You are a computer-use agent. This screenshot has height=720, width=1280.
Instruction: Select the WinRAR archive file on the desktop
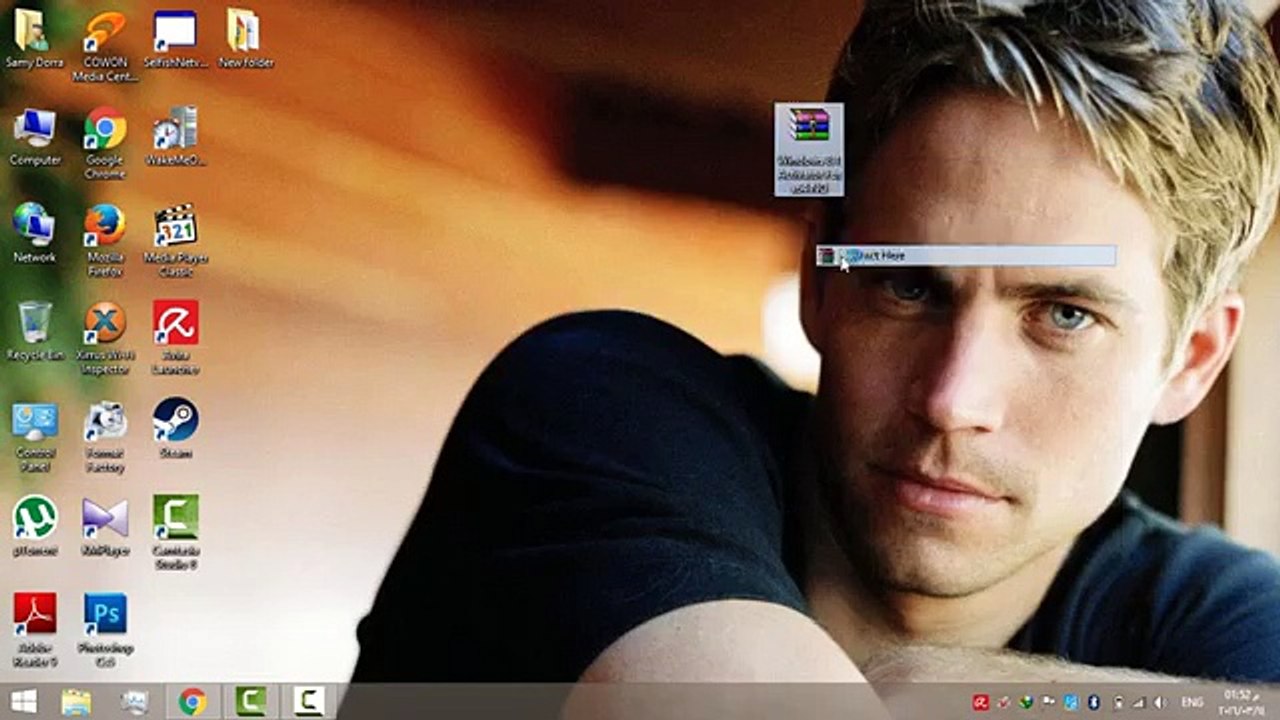tap(809, 149)
